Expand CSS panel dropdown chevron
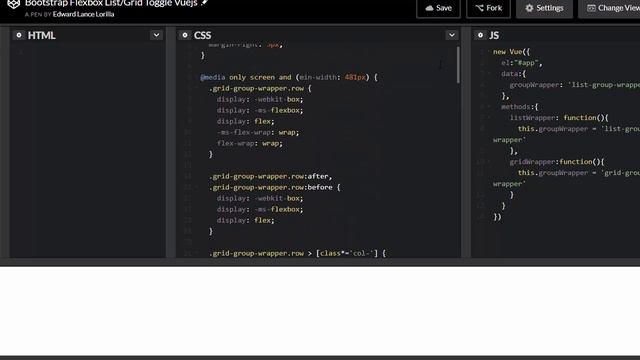Image resolution: width=640 pixels, height=360 pixels. 452,35
